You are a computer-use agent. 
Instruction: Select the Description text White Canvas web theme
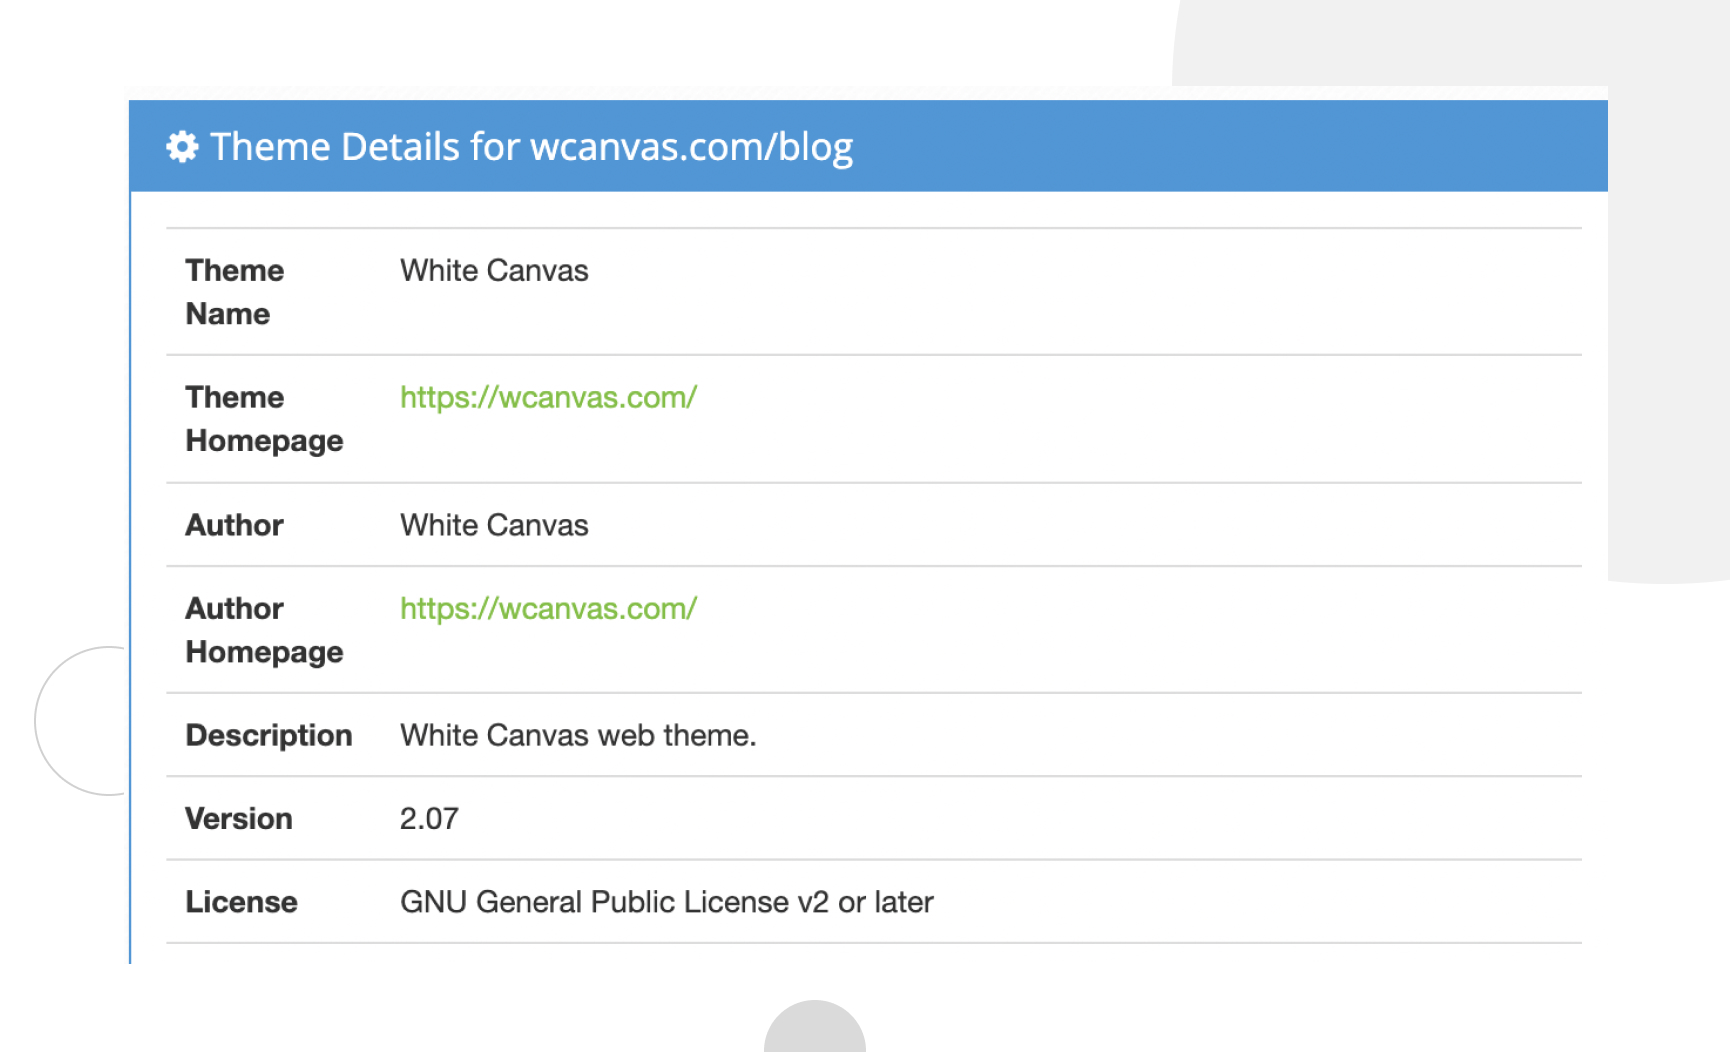point(578,735)
